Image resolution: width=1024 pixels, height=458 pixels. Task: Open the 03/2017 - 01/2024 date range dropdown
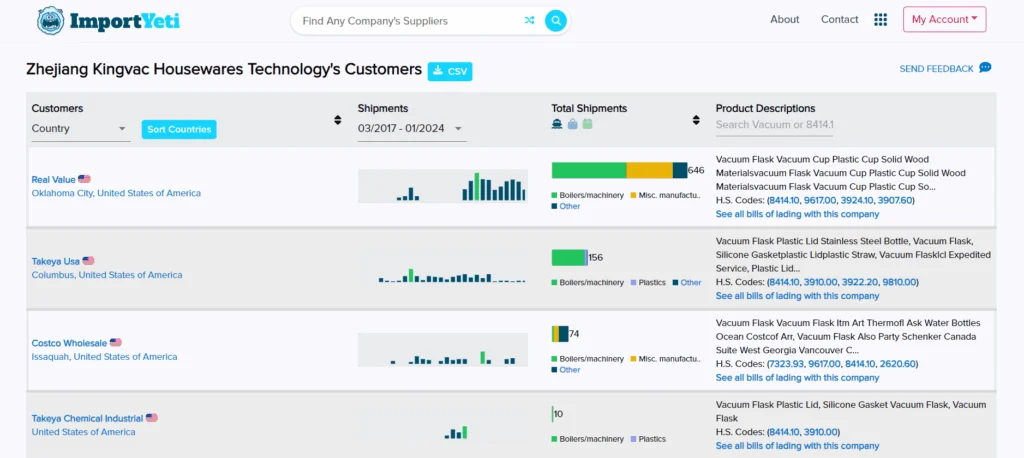pyautogui.click(x=412, y=129)
